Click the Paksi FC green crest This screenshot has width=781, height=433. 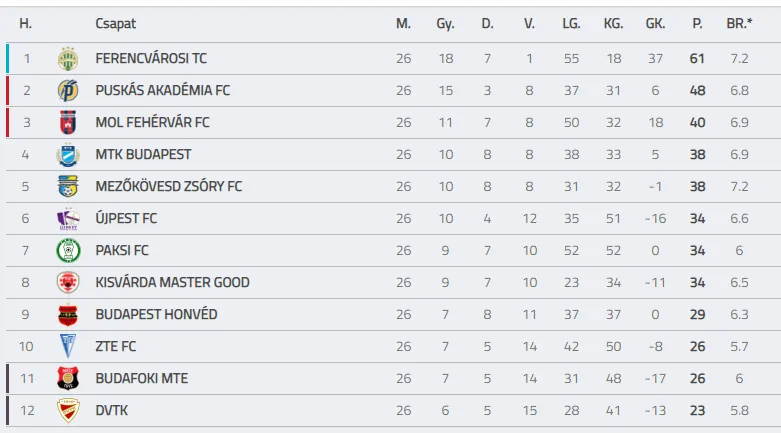(68, 251)
